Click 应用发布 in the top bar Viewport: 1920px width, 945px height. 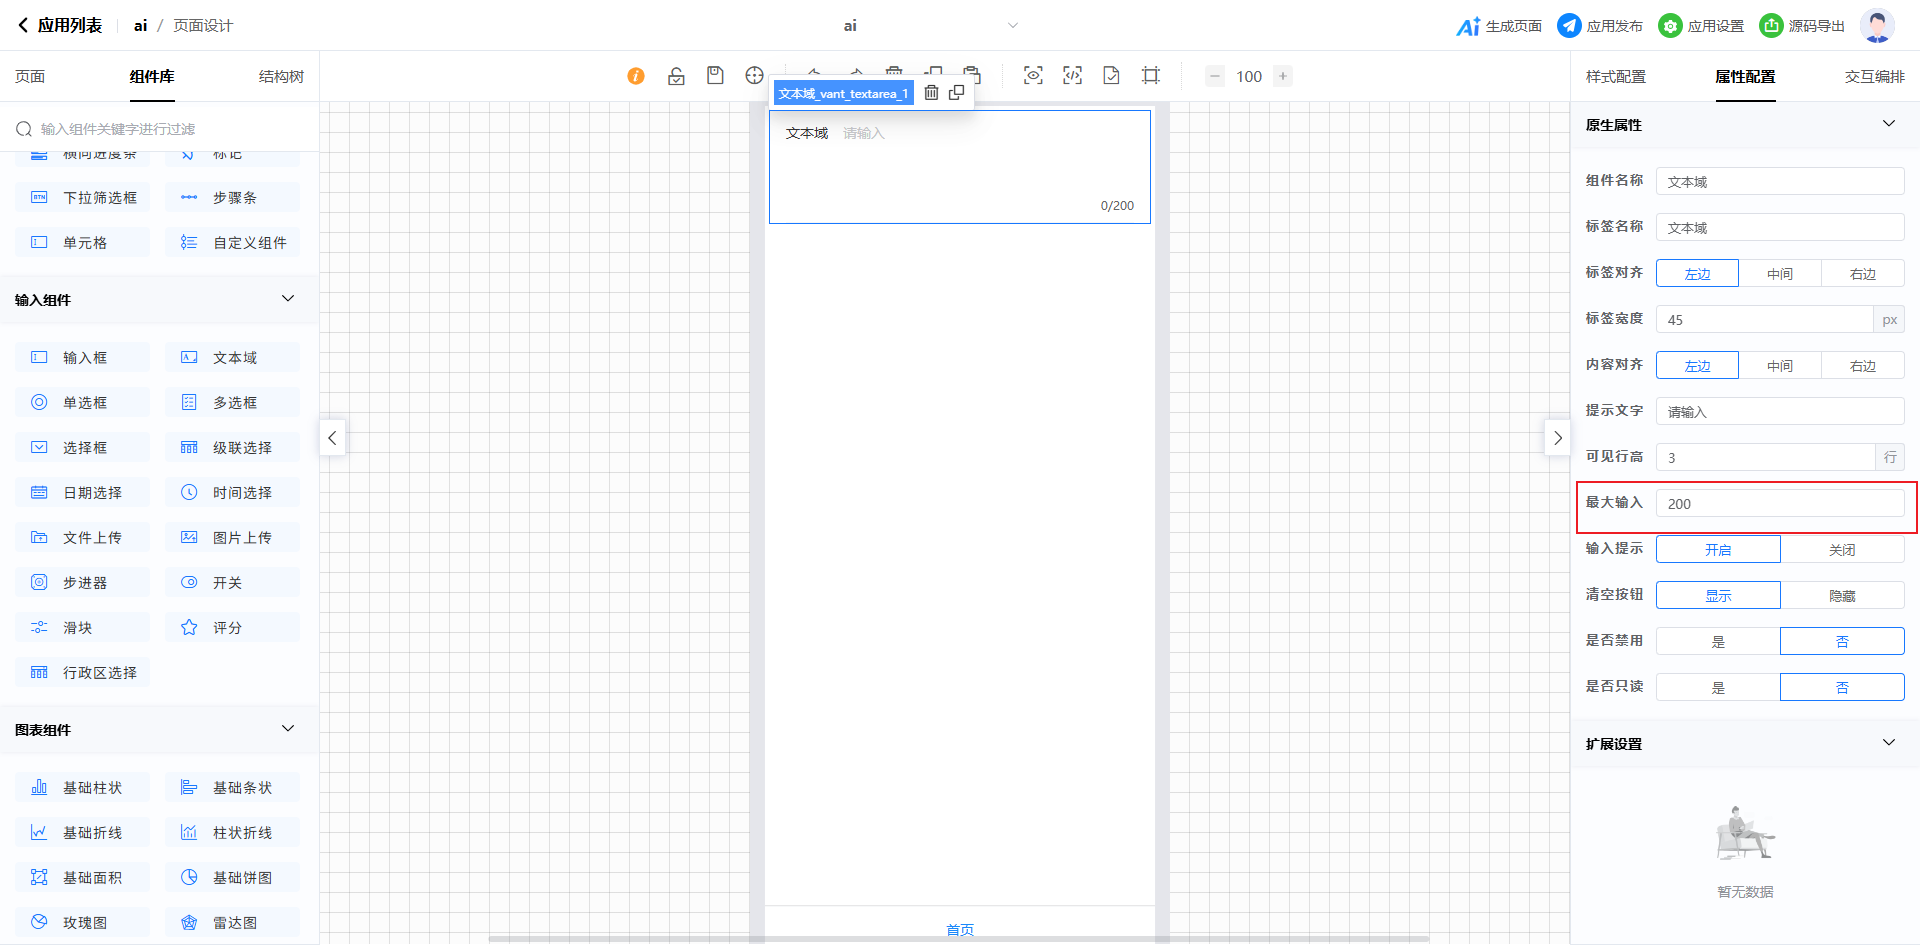(1600, 26)
